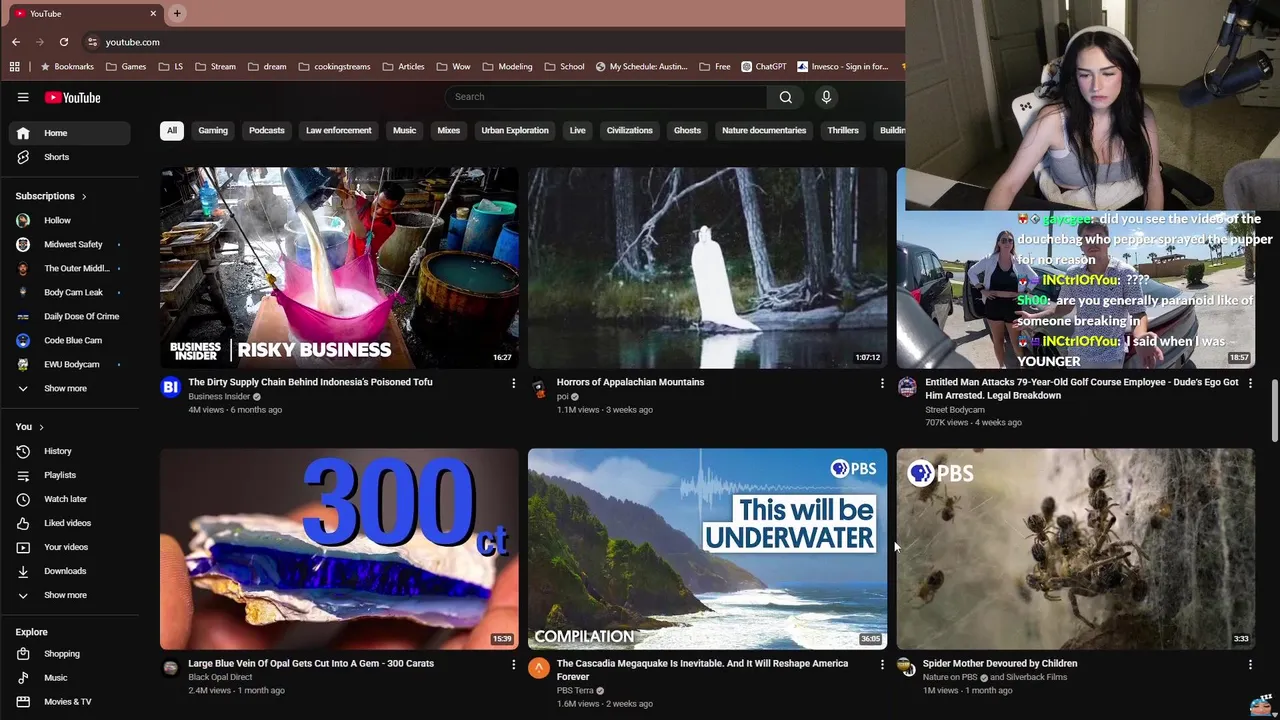Select the Urban Exploration filter chip

(x=515, y=130)
